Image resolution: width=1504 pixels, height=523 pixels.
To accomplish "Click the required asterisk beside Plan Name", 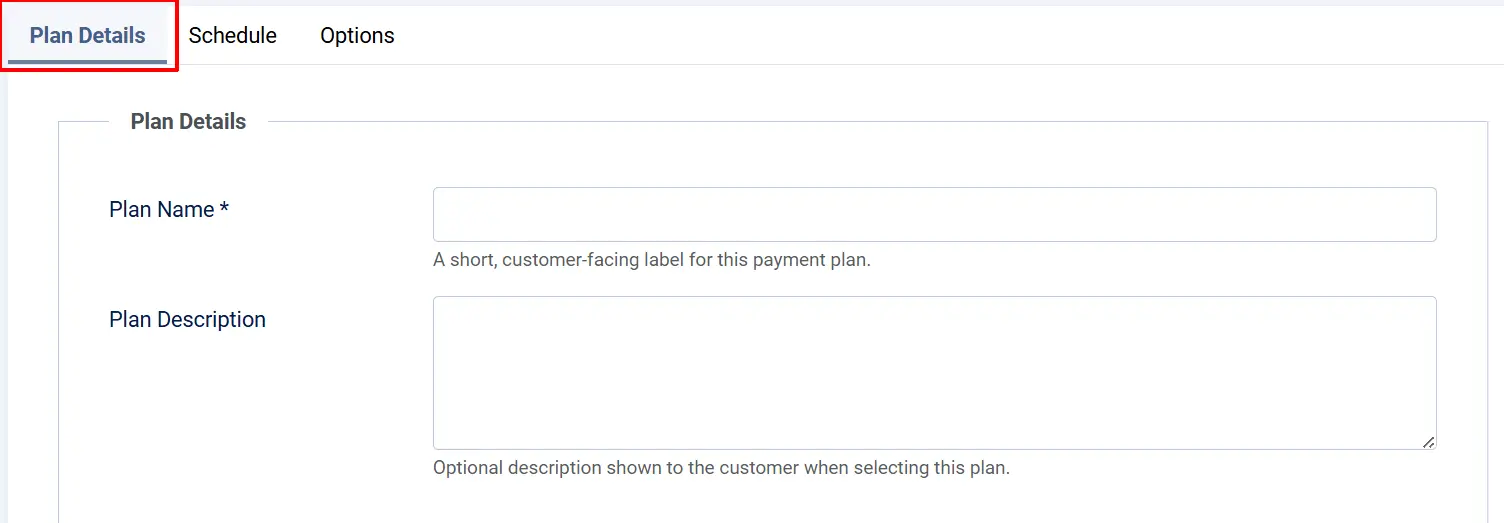I will [225, 209].
